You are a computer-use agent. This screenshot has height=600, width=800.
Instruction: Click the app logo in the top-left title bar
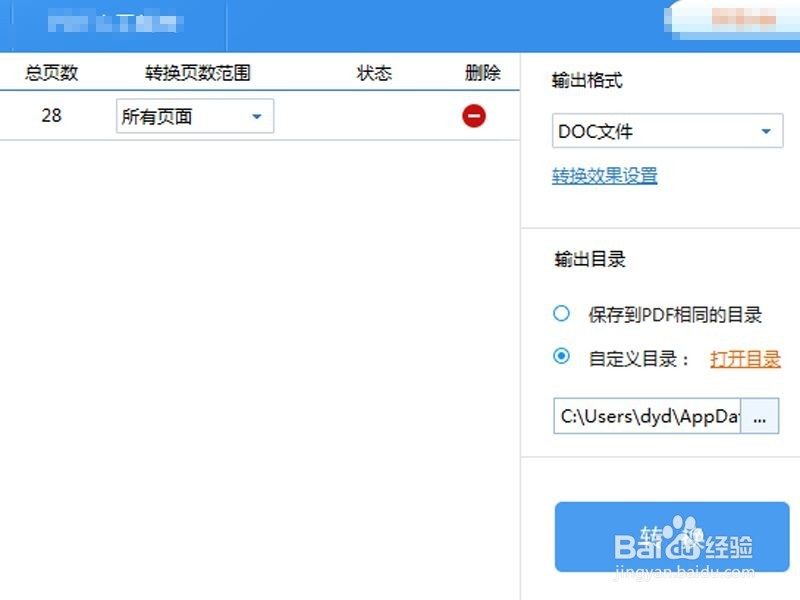(x=110, y=20)
